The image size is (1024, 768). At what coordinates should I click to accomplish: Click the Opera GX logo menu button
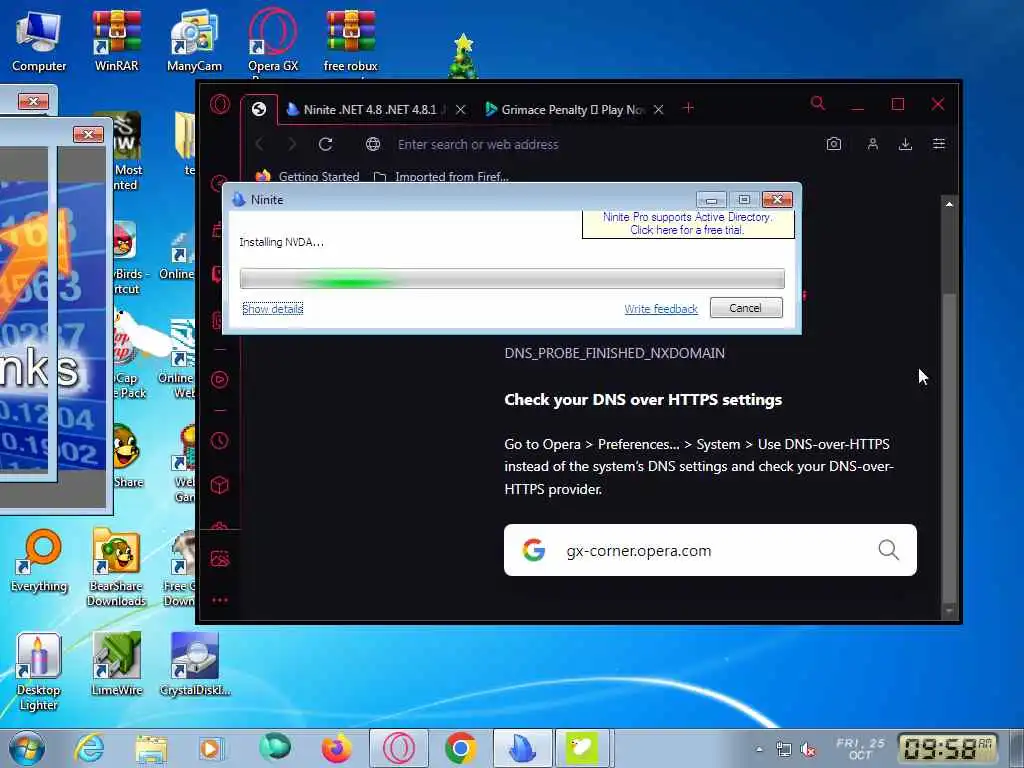(x=220, y=104)
